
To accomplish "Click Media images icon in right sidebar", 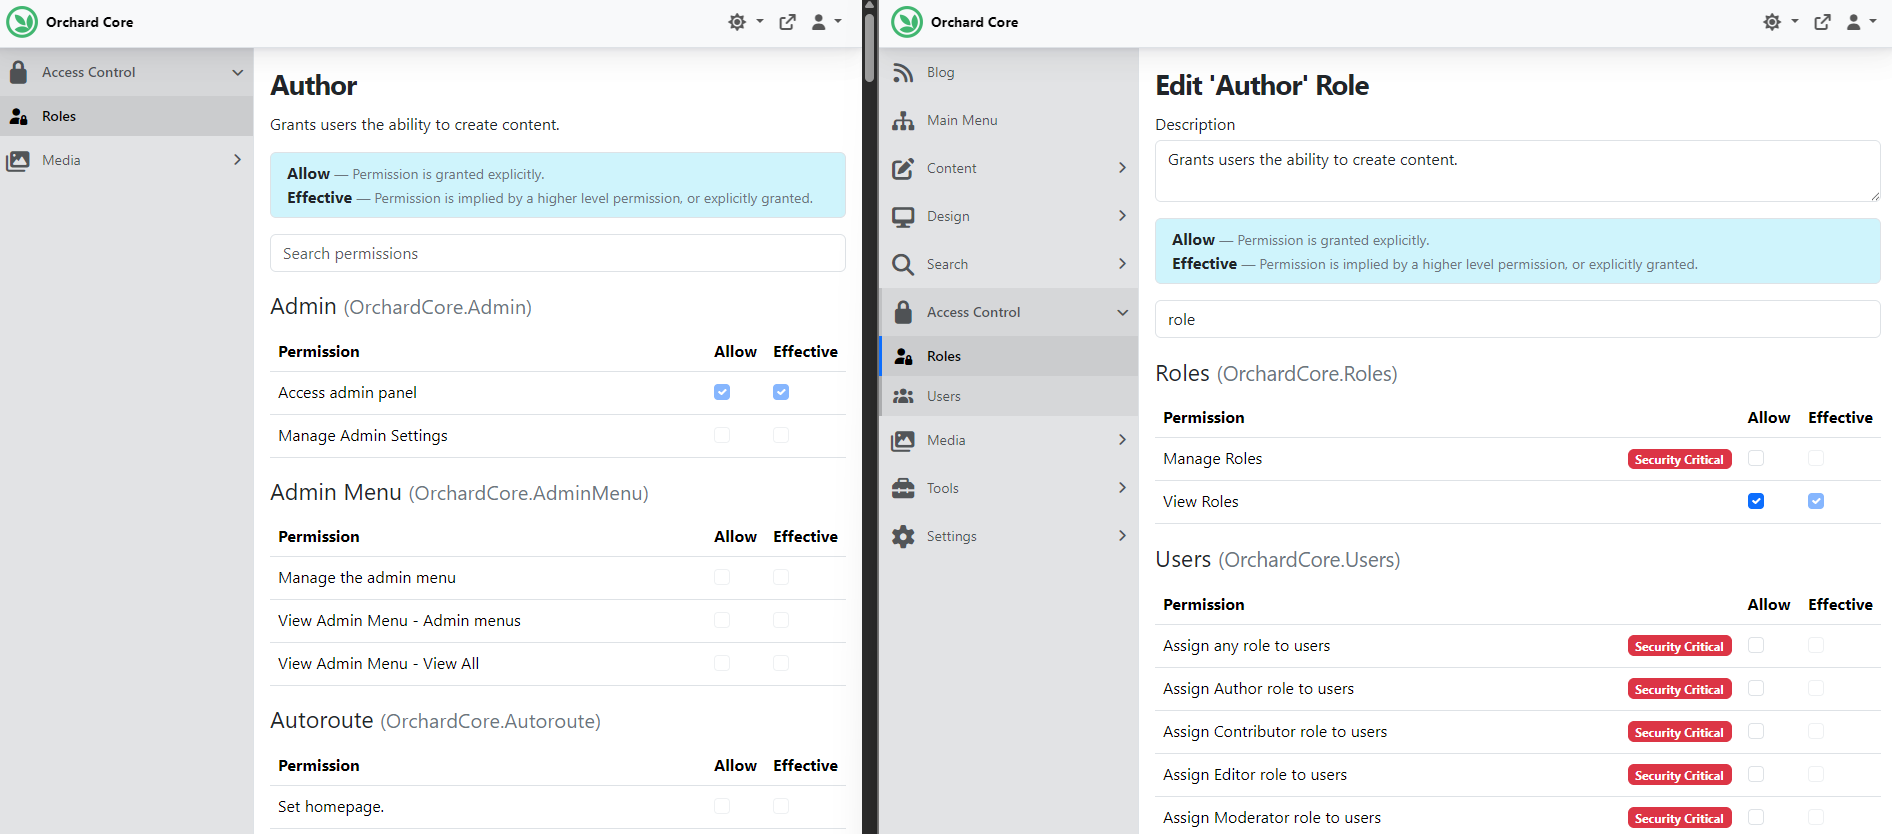I will [x=903, y=440].
